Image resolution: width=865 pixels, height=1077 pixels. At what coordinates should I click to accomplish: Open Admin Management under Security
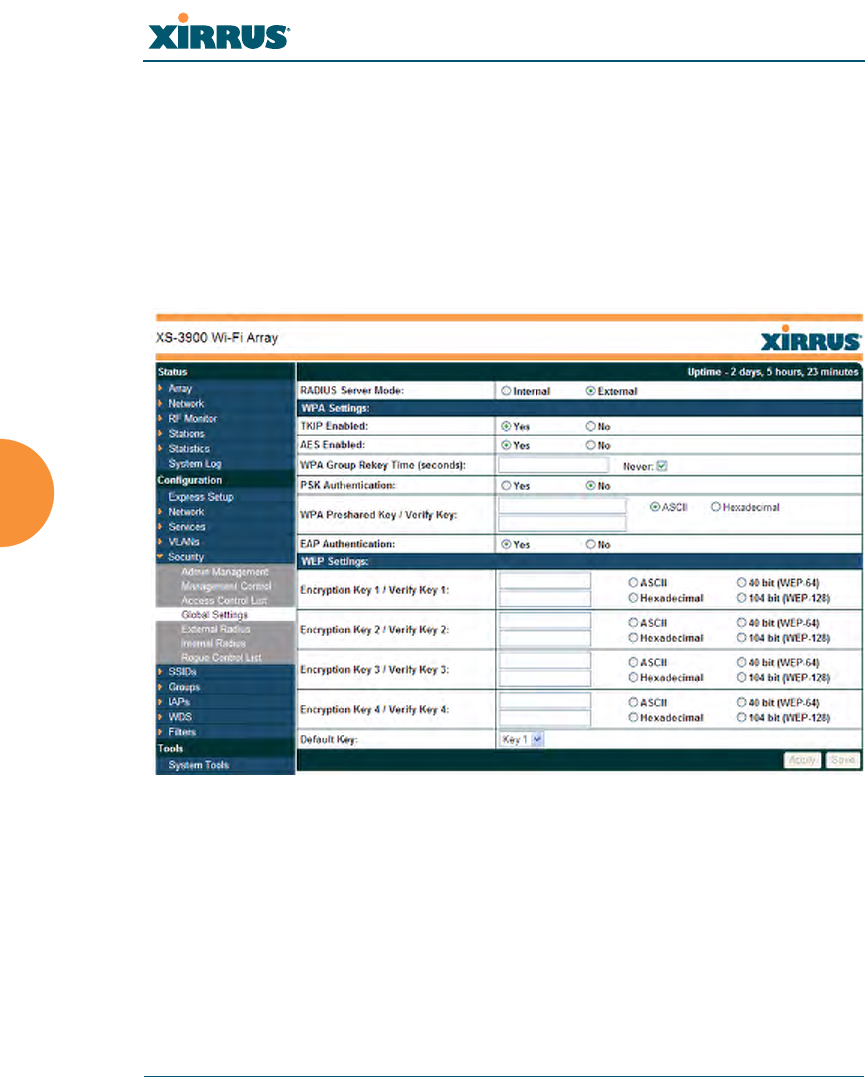[x=225, y=571]
